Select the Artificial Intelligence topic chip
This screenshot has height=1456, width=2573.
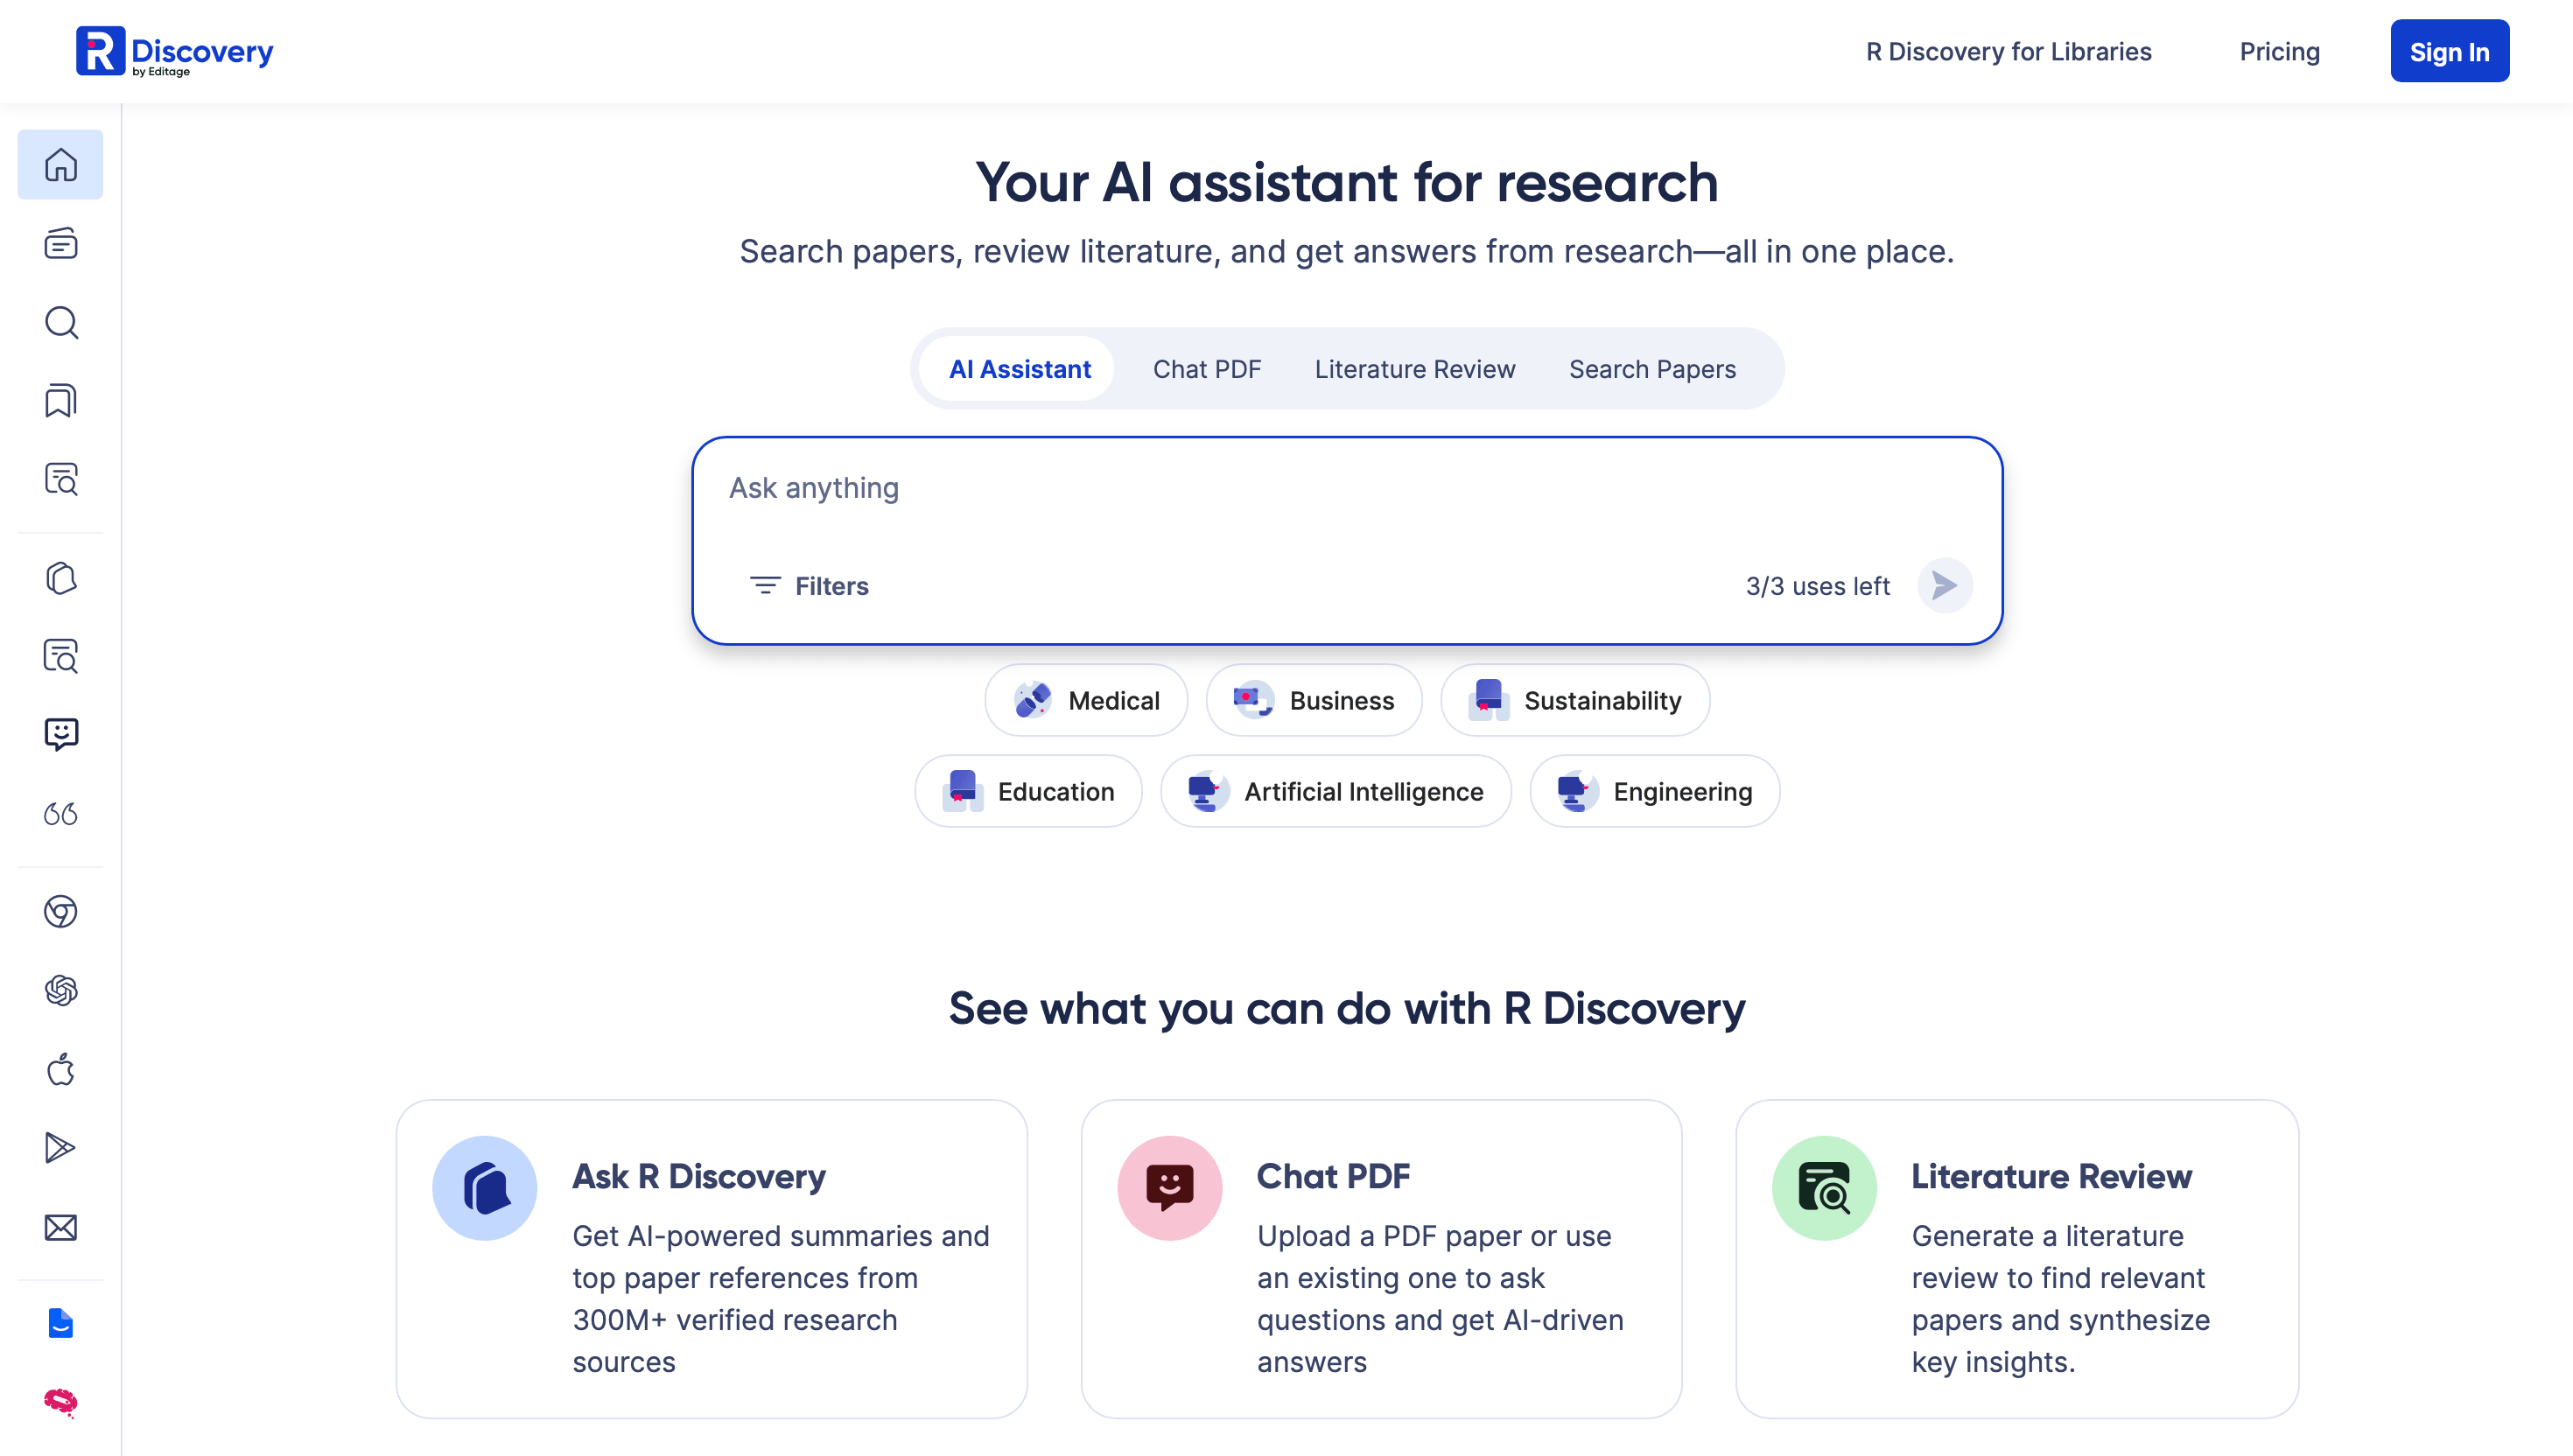[x=1335, y=791]
